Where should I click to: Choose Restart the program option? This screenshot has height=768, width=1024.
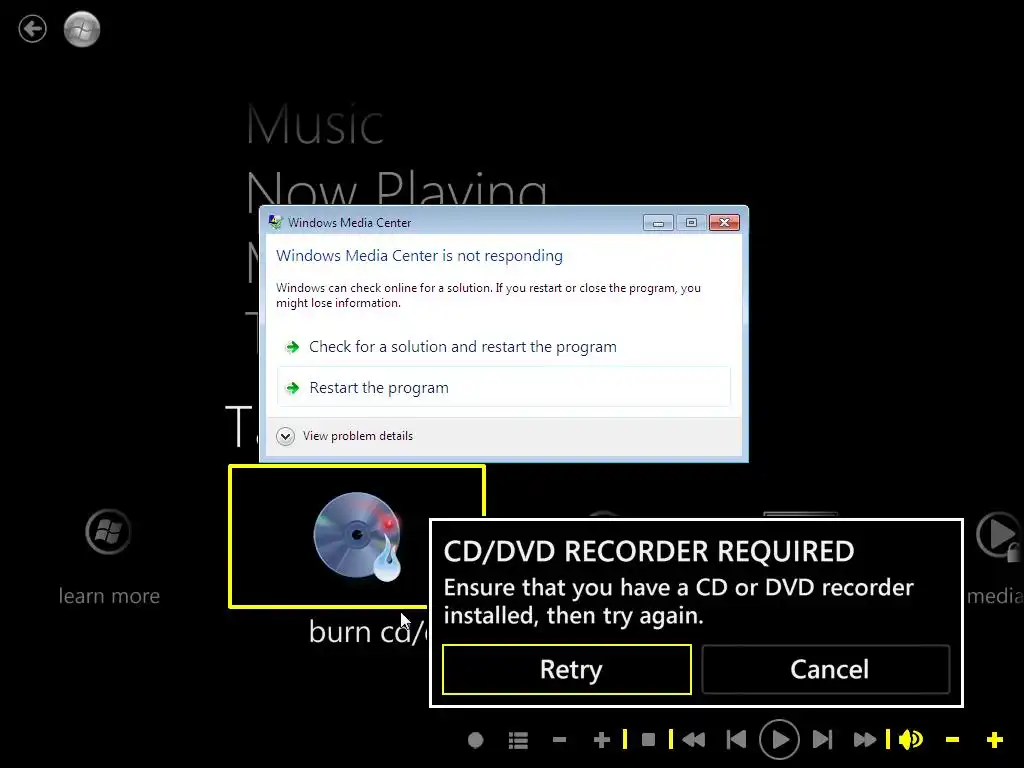coord(504,387)
